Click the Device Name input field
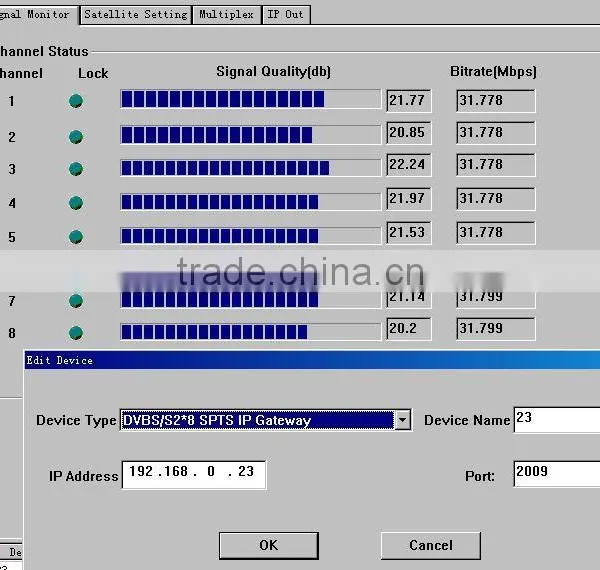This screenshot has width=600, height=570. (557, 420)
